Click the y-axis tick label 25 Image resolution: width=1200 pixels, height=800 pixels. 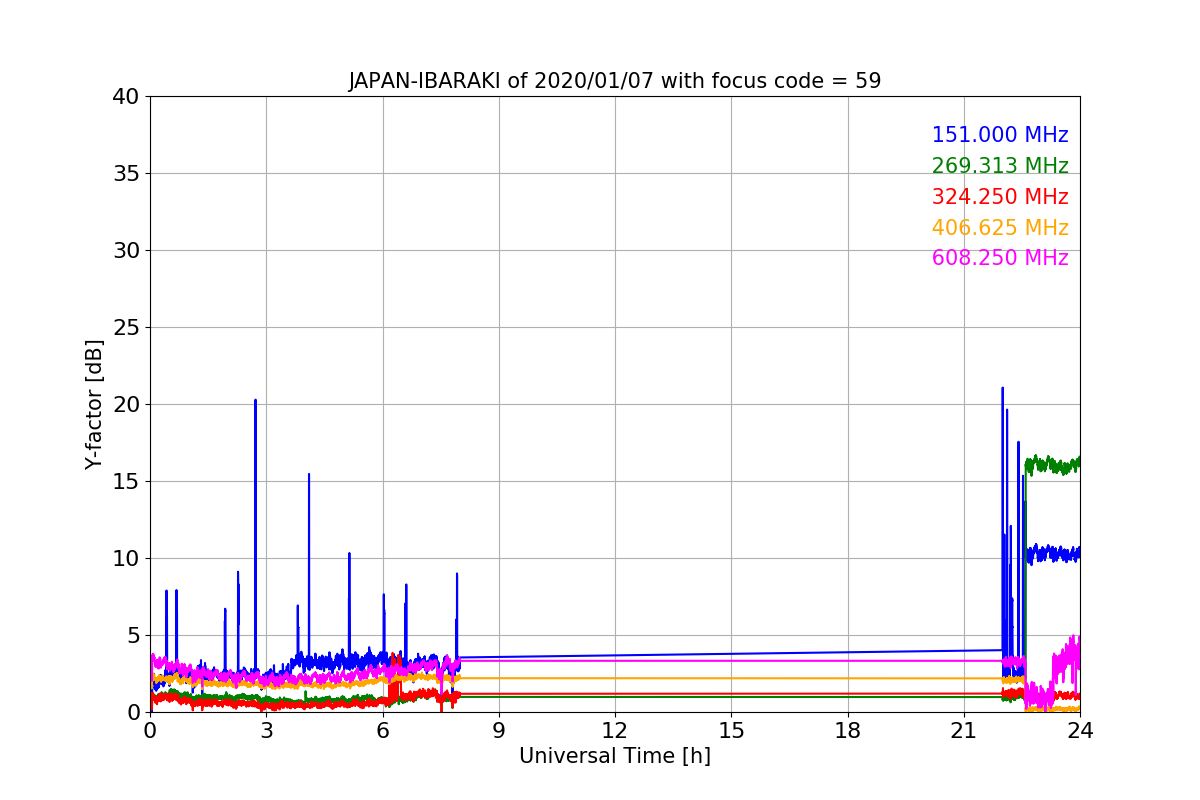125,328
